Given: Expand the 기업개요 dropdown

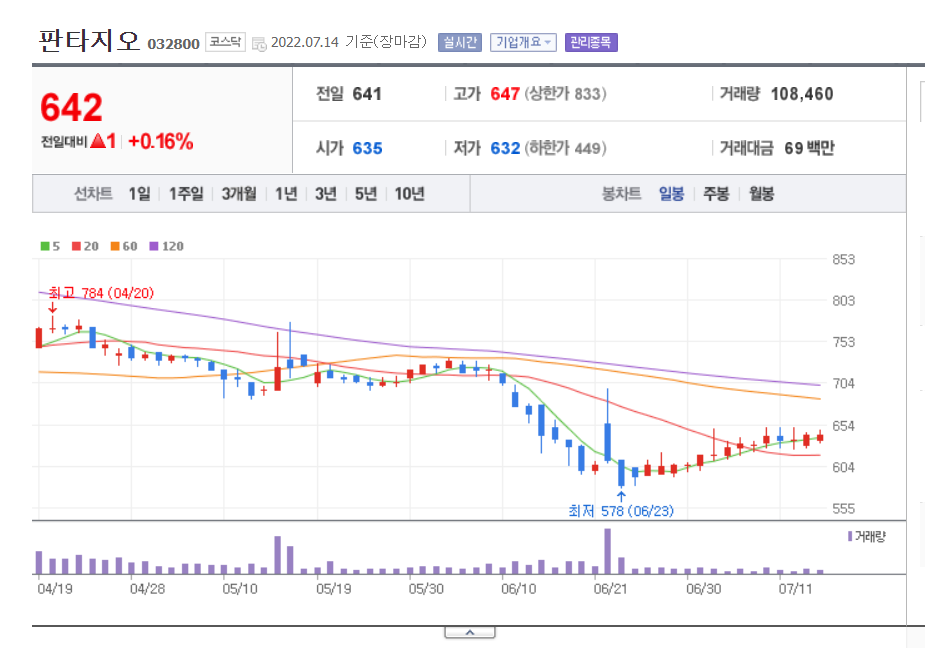Looking at the screenshot, I should [x=523, y=42].
